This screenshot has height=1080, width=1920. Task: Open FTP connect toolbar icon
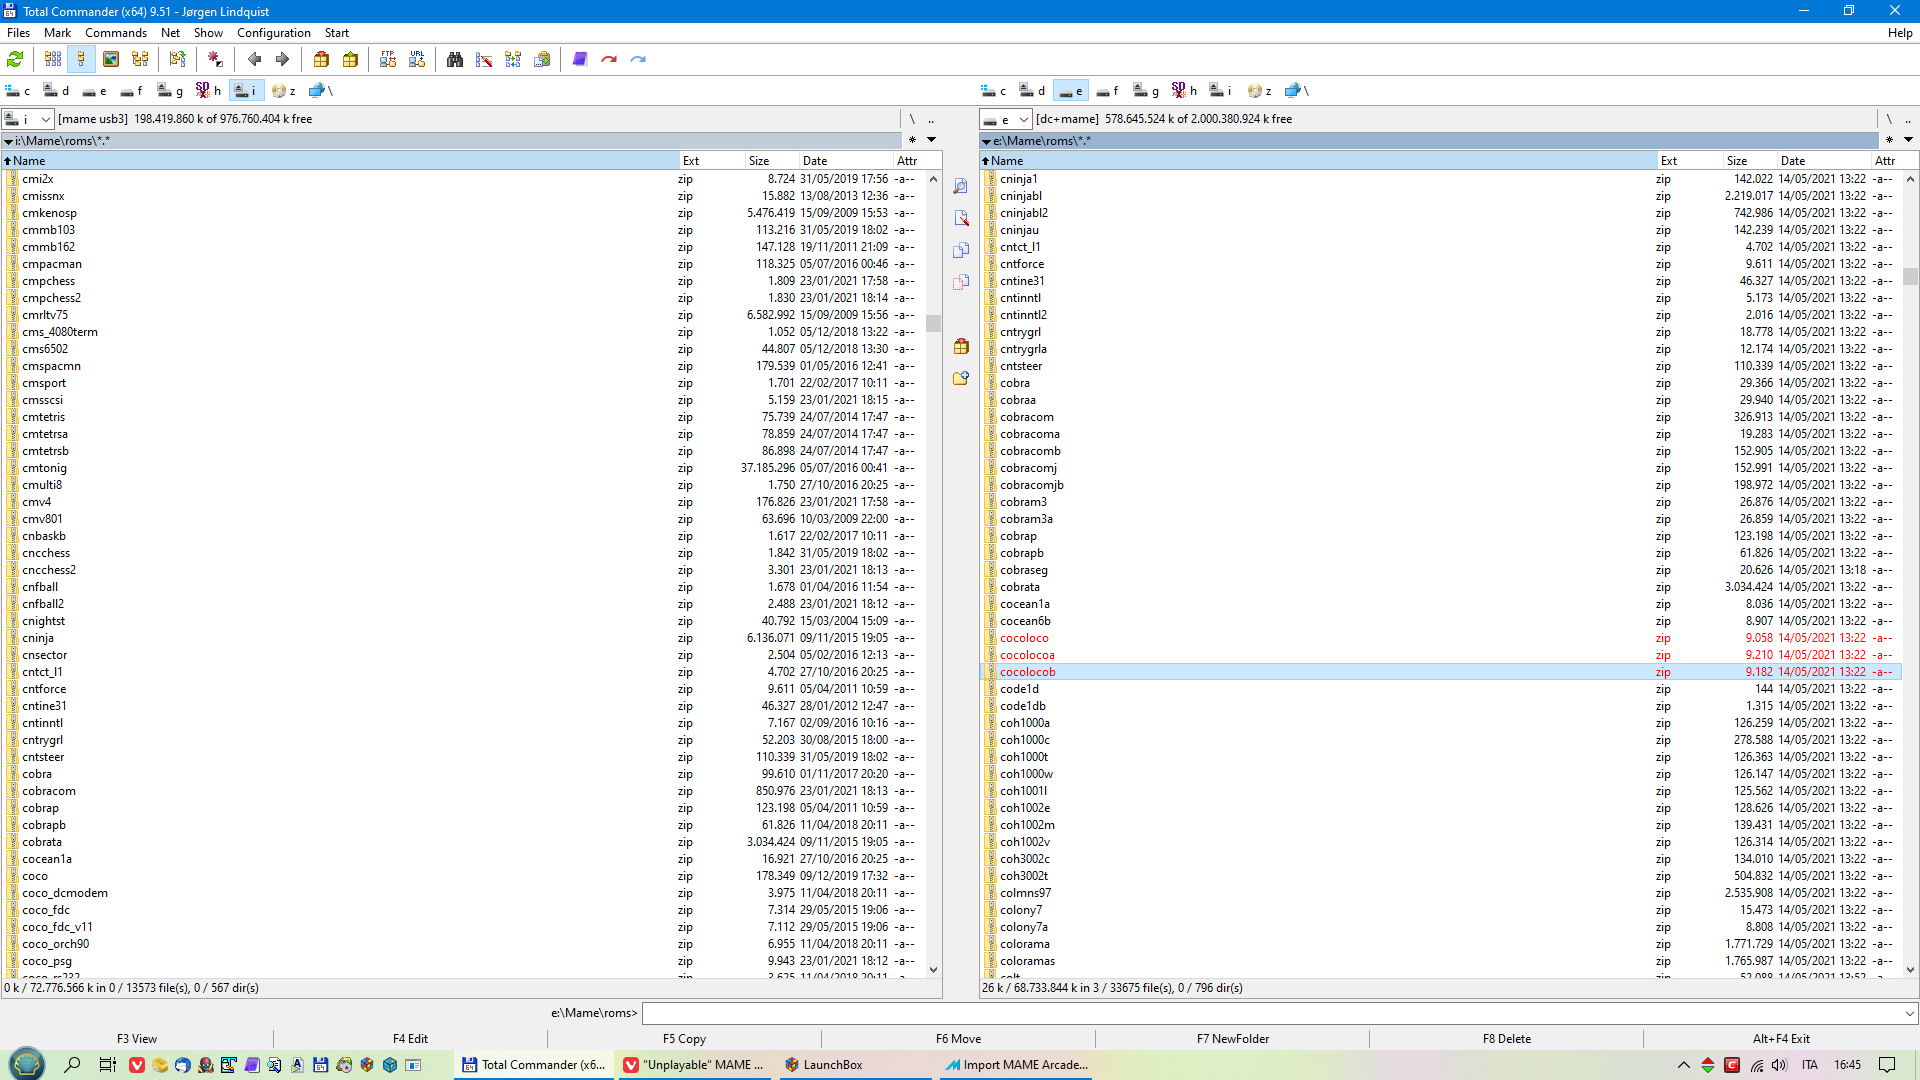tap(388, 59)
